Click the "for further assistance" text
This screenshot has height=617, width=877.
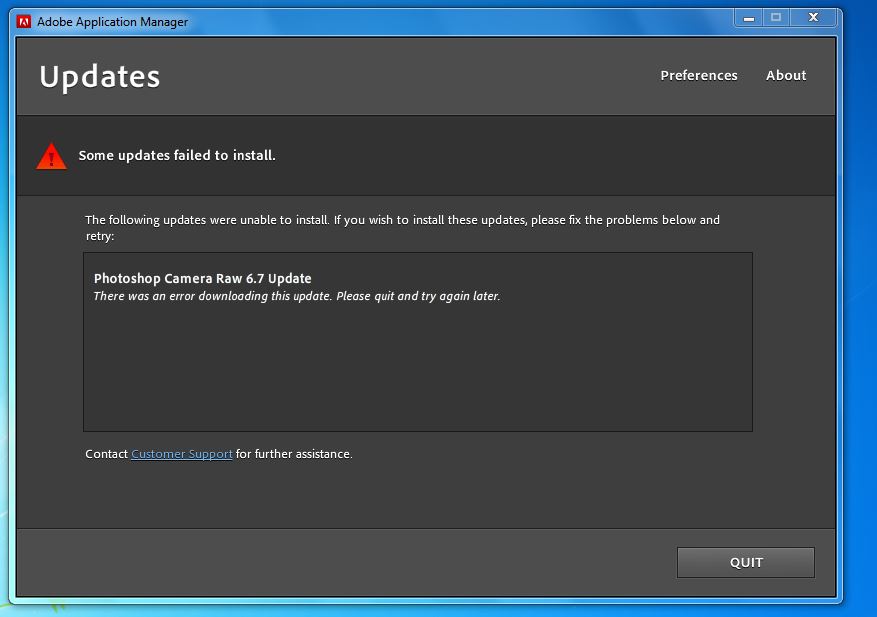click(x=294, y=454)
